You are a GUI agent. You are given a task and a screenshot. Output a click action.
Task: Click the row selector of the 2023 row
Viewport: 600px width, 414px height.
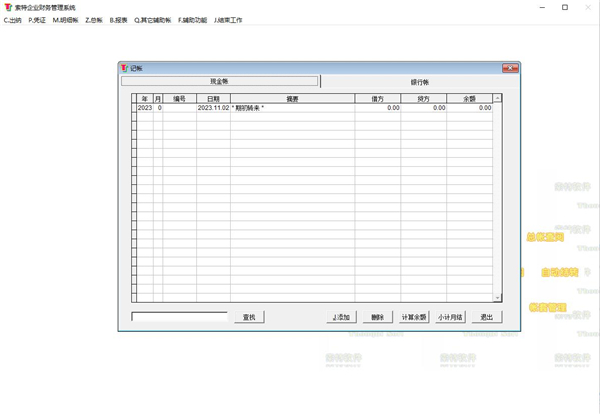coord(134,108)
